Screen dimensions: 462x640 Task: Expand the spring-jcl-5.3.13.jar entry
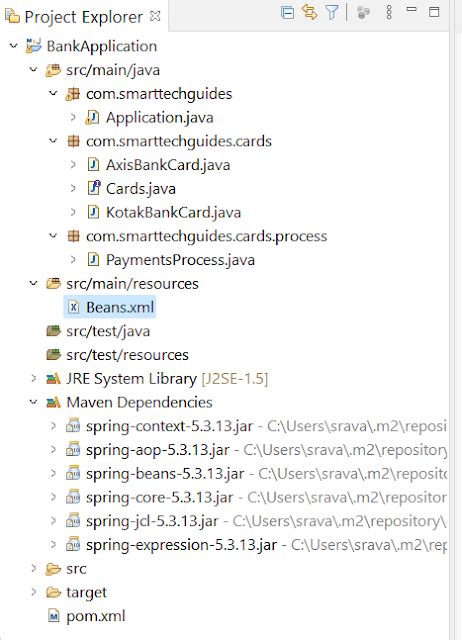pos(53,520)
